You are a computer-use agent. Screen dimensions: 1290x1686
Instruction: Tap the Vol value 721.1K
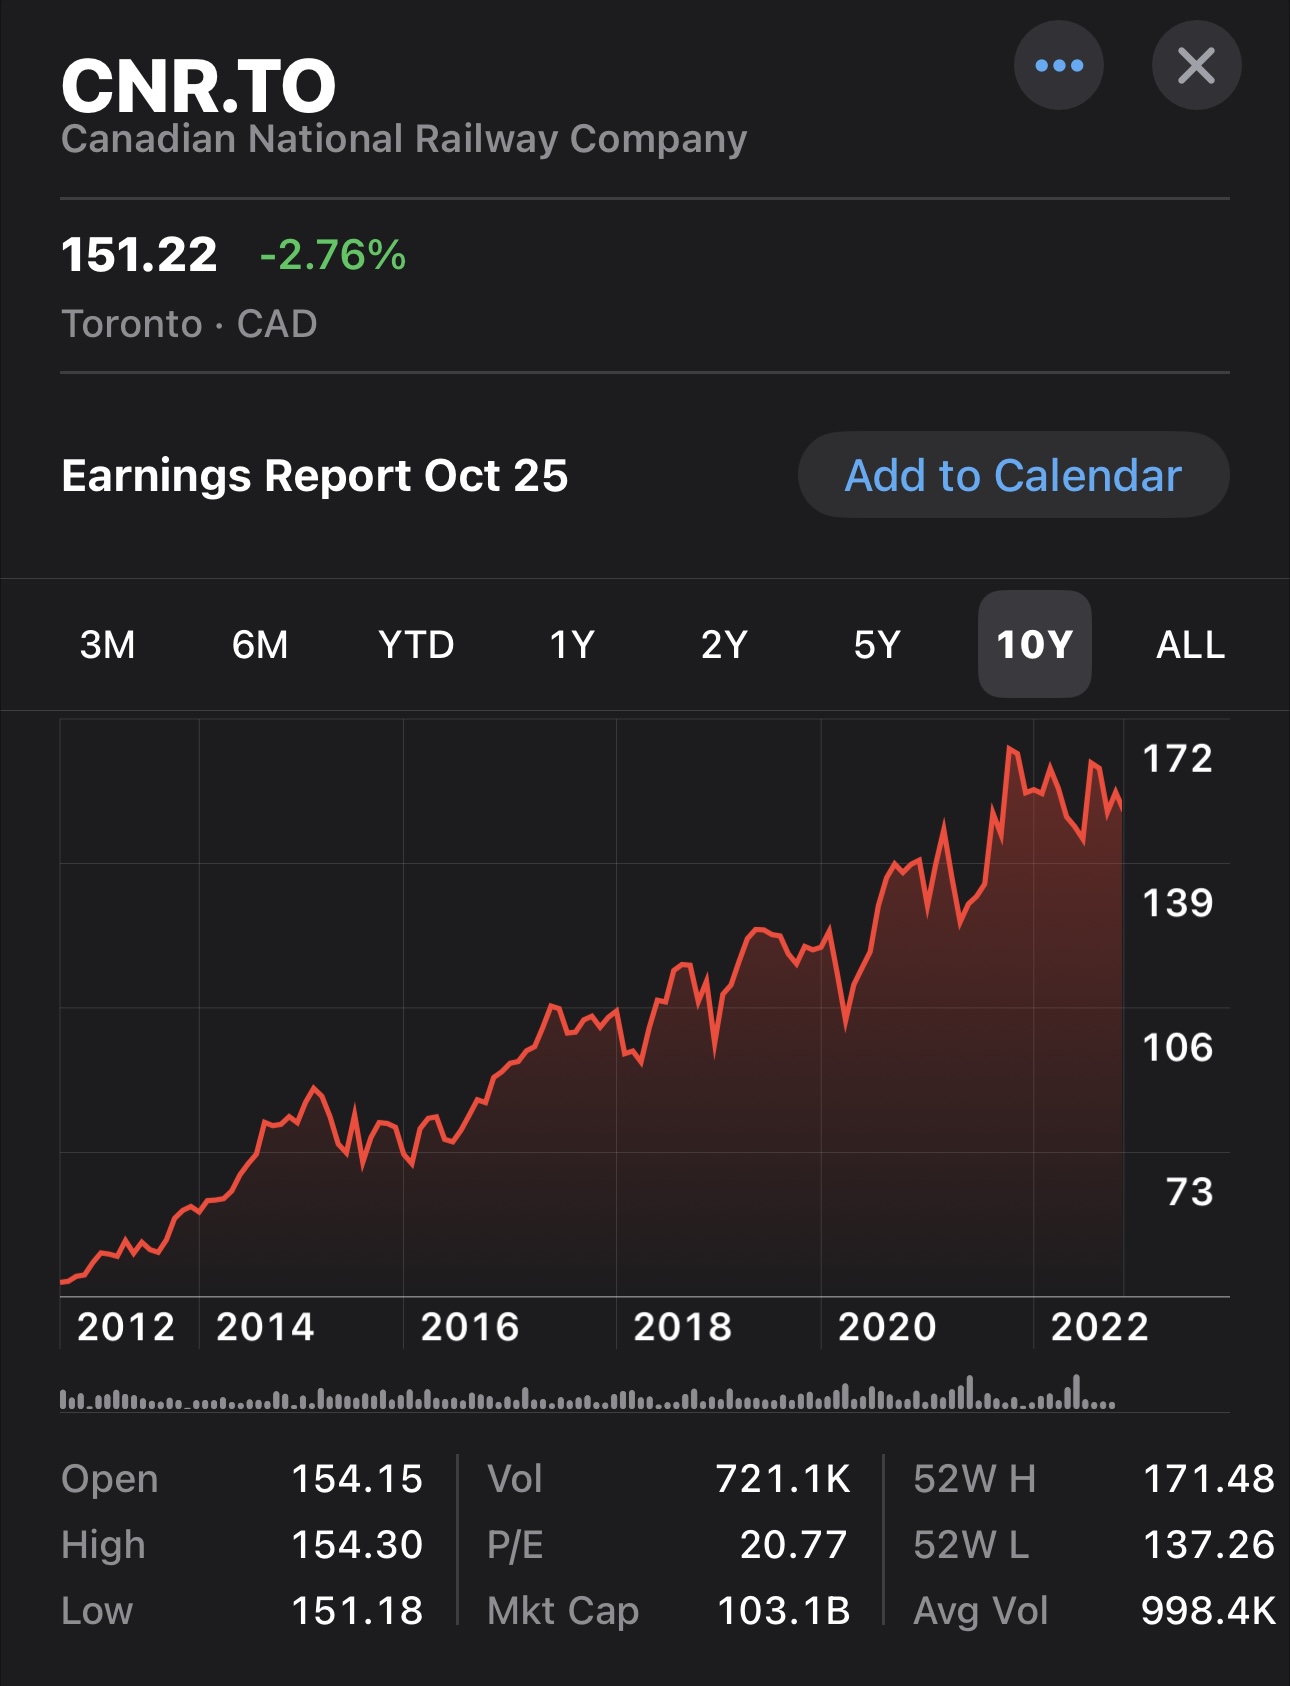tap(783, 1479)
